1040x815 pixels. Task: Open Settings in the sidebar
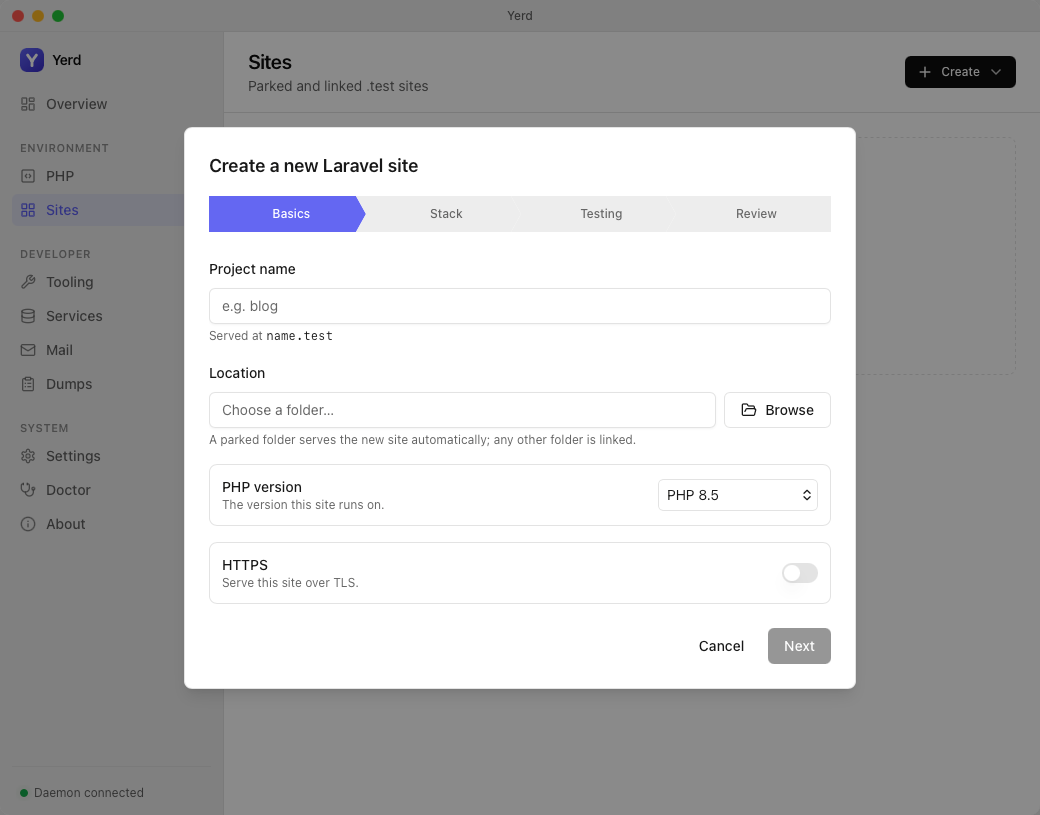(98, 456)
